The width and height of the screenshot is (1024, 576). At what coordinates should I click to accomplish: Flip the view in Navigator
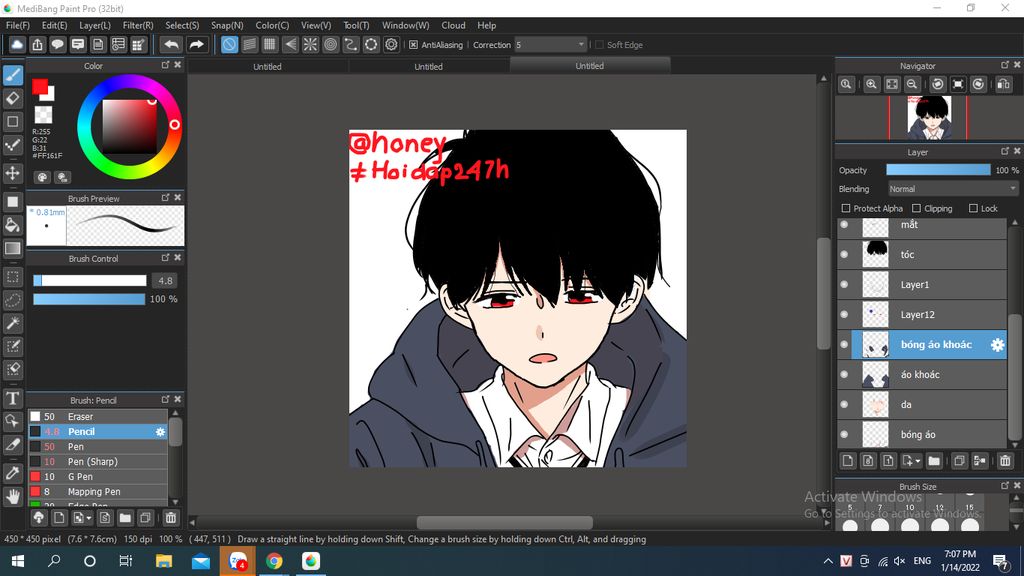(1004, 84)
